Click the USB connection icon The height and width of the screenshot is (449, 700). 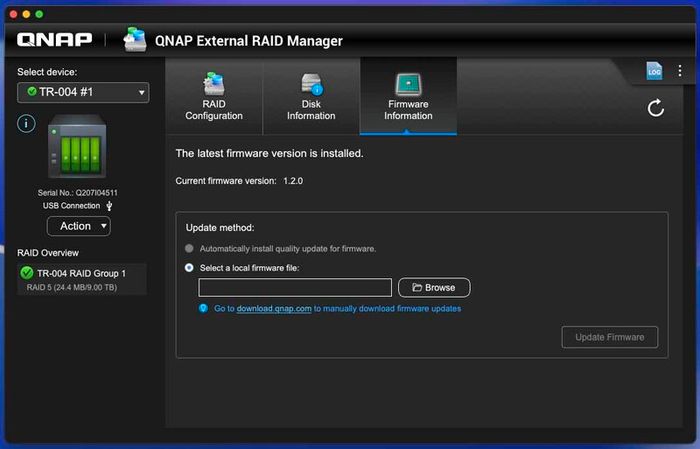point(109,206)
